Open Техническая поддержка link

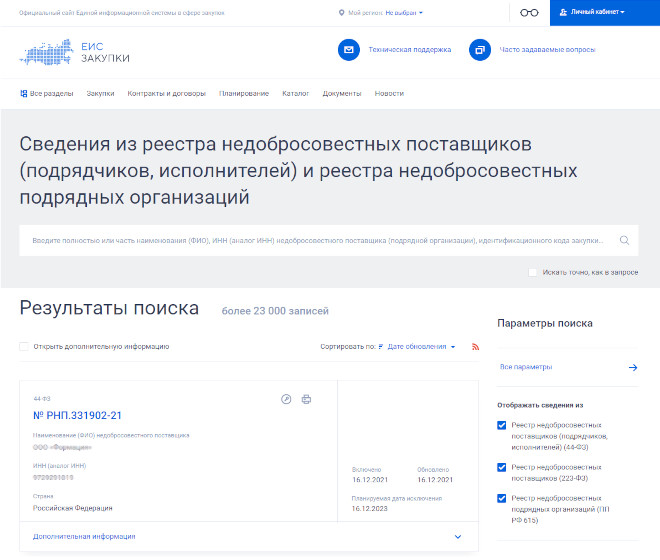point(410,50)
